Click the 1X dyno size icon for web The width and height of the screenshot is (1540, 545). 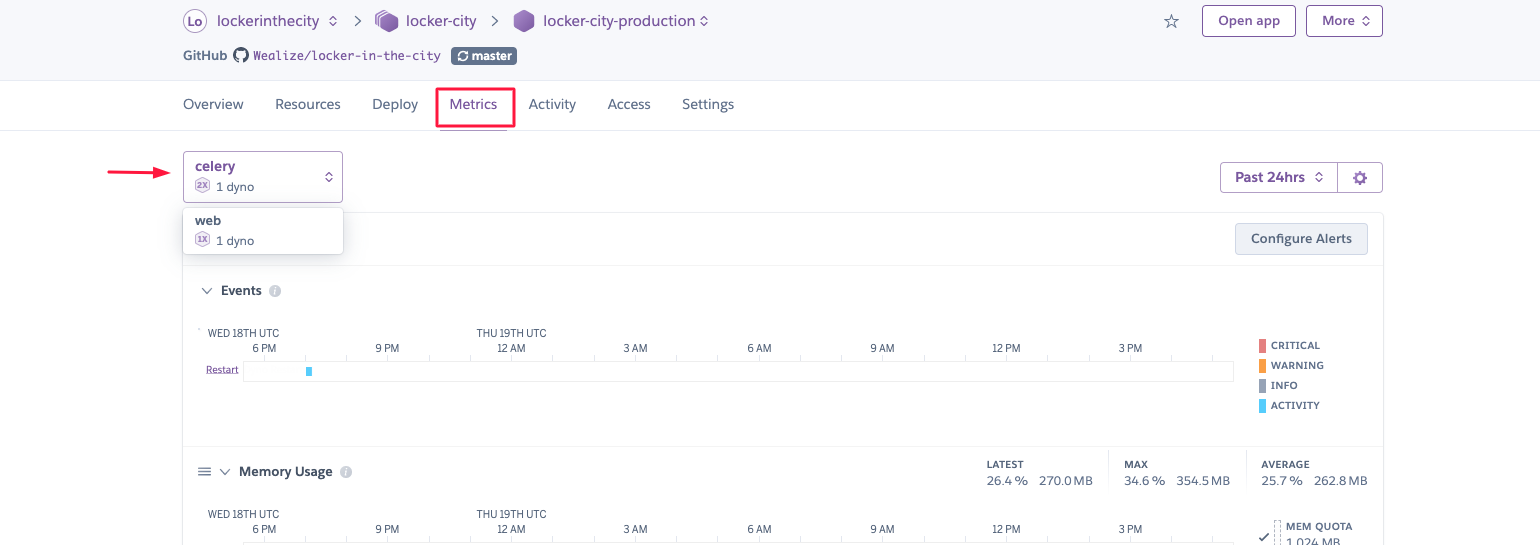point(203,240)
